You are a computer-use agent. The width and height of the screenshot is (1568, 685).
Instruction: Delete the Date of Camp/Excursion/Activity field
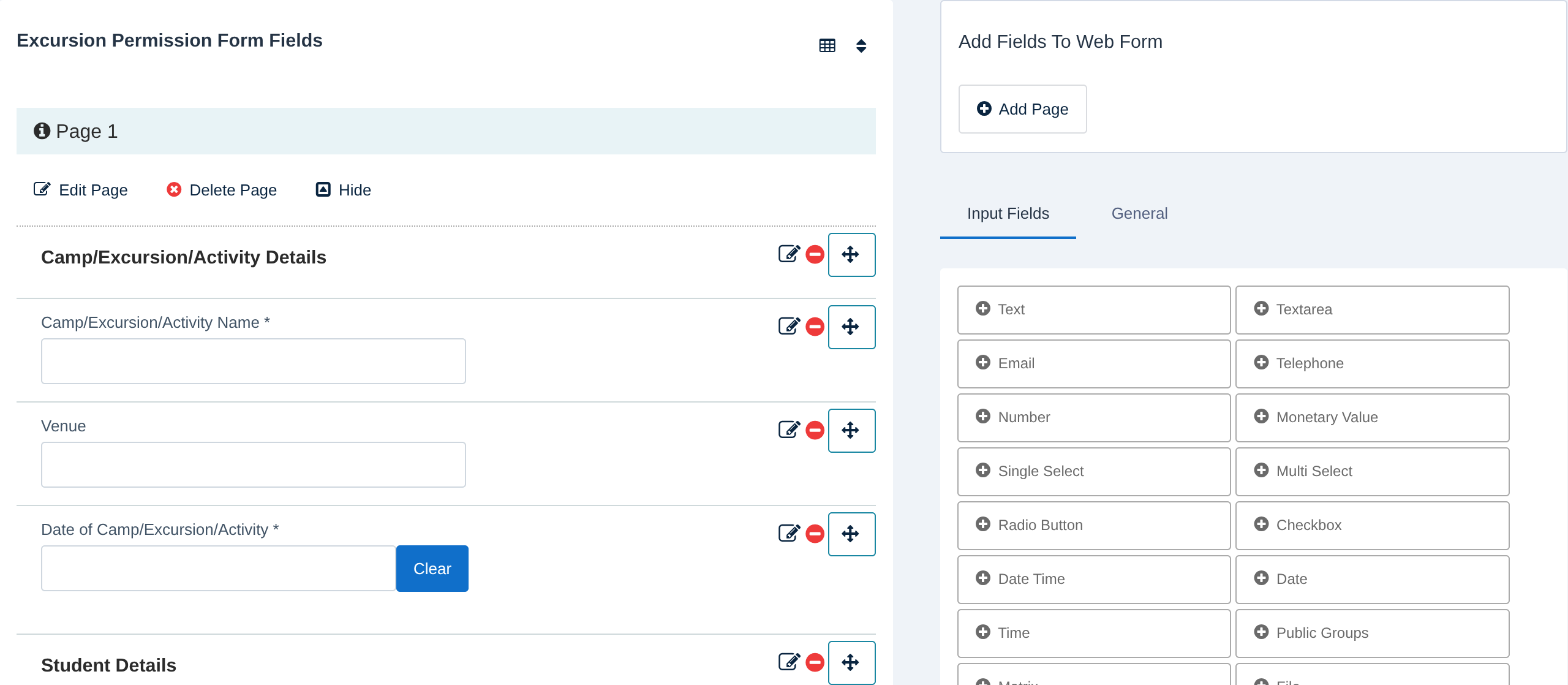(x=815, y=534)
